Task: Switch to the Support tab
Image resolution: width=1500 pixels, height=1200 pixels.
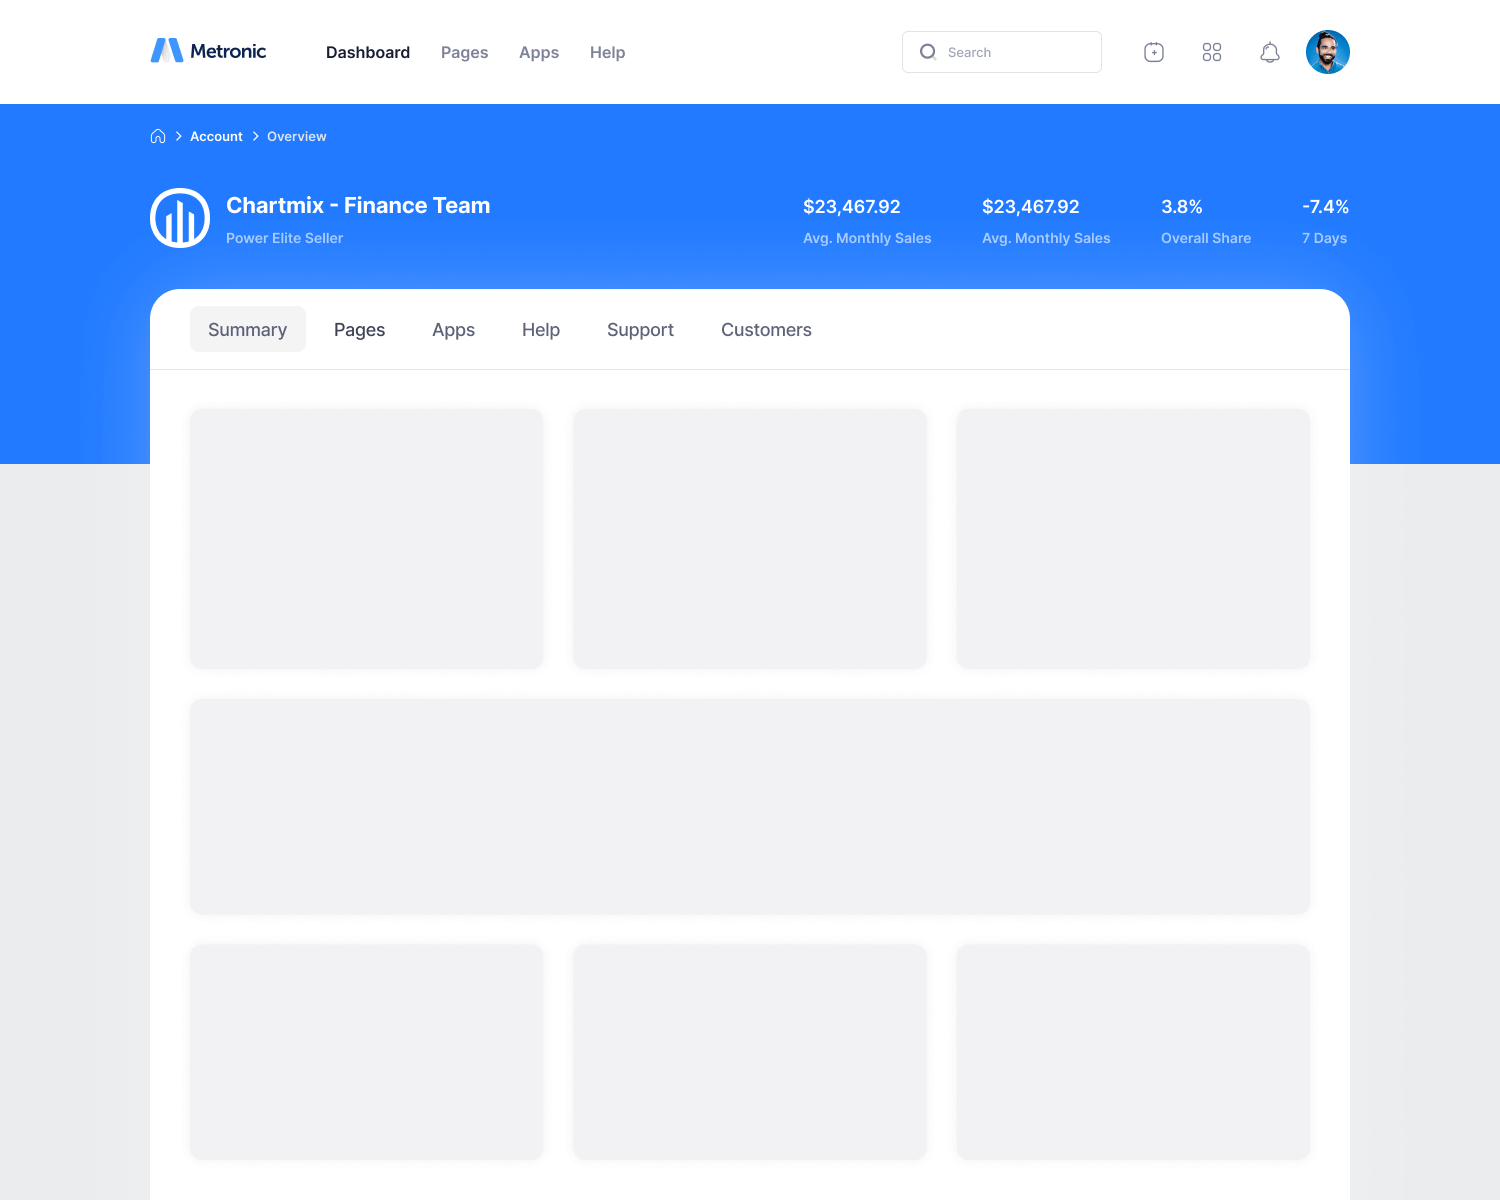Action: coord(640,330)
